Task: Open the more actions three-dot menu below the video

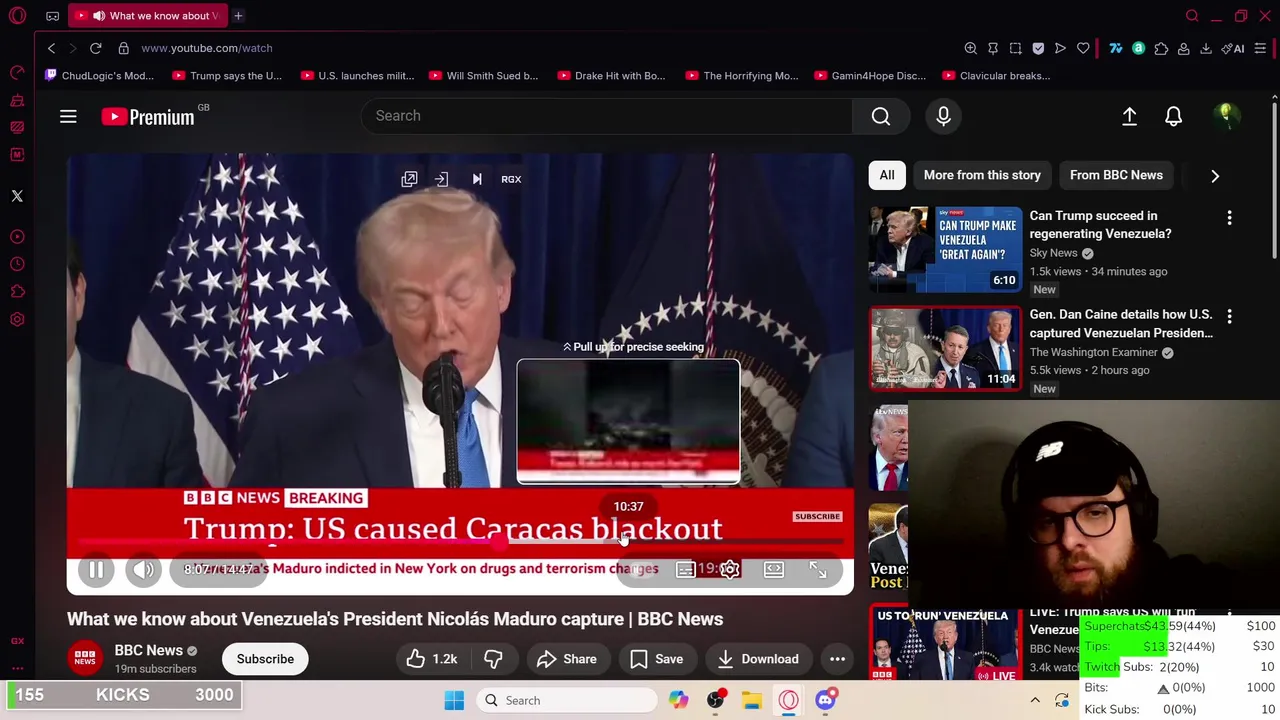Action: click(837, 659)
